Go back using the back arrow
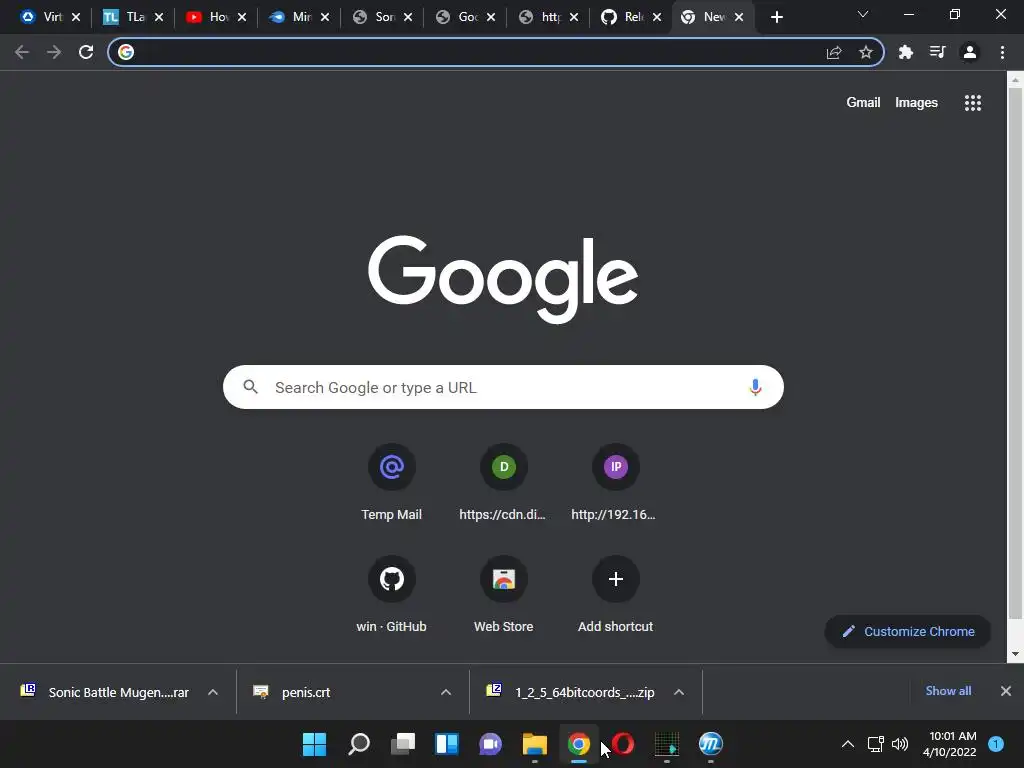The width and height of the screenshot is (1024, 768). [22, 52]
